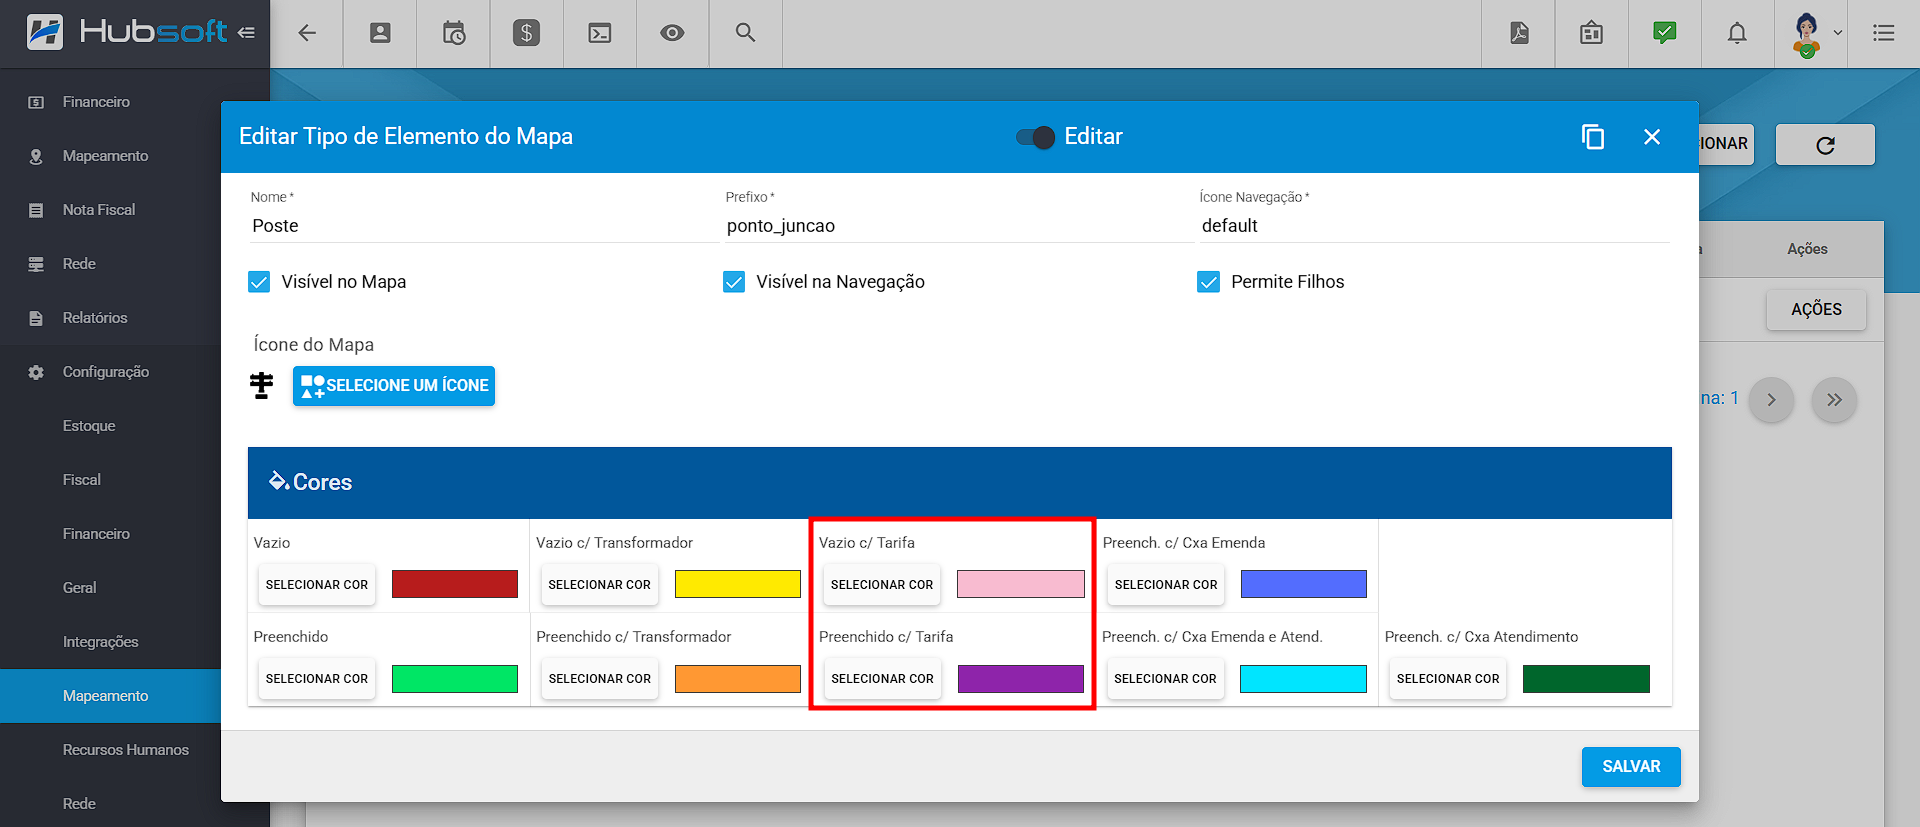The width and height of the screenshot is (1920, 827).
Task: Open the PDF document icon
Action: click(1519, 33)
